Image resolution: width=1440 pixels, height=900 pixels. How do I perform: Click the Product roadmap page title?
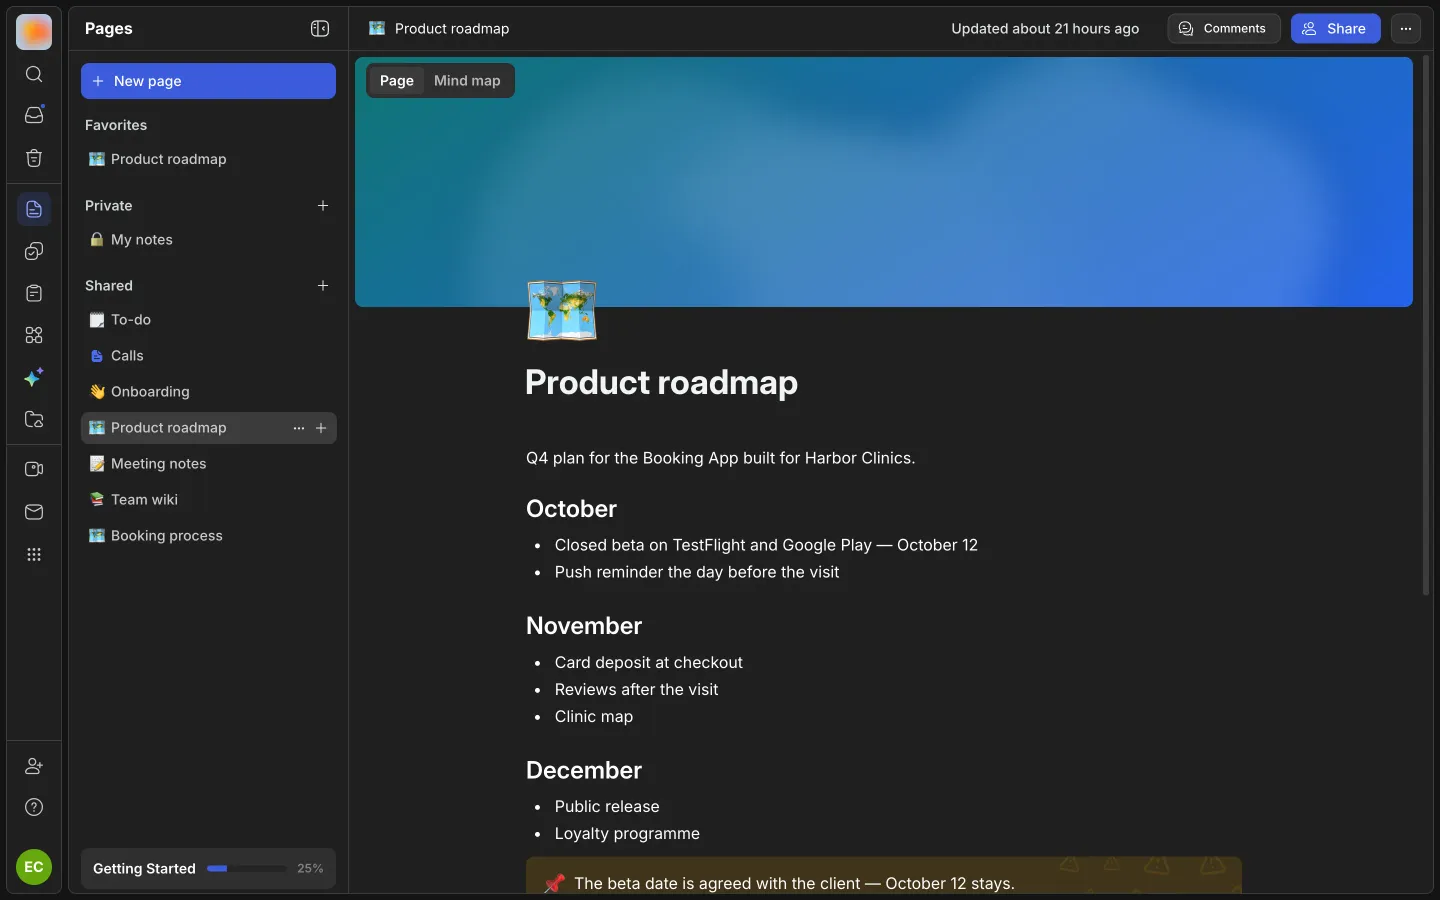tap(661, 382)
